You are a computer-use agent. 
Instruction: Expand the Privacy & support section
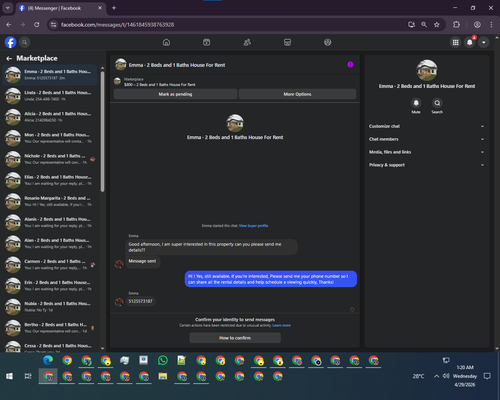click(426, 165)
